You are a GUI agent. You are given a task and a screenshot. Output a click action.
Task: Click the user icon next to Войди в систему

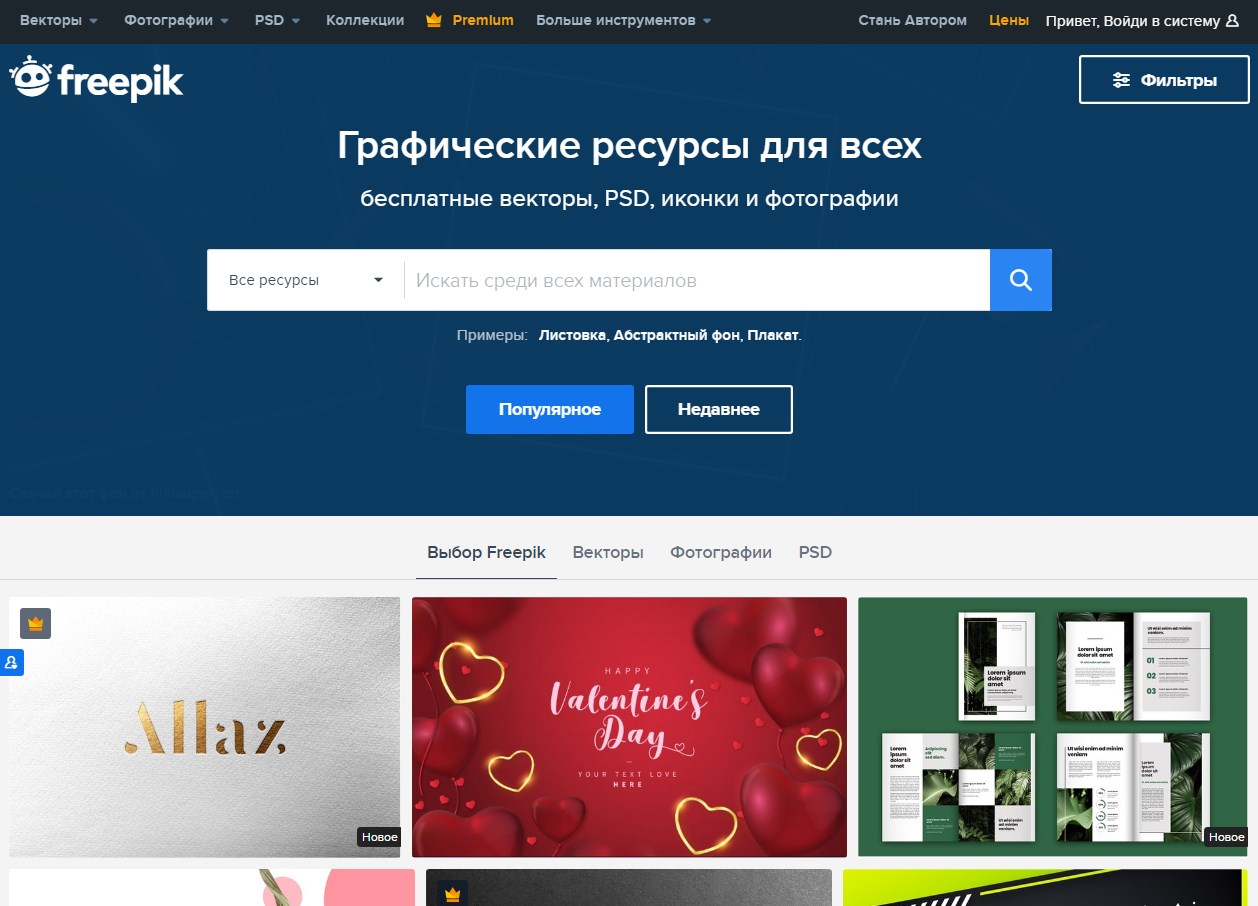click(x=1232, y=20)
